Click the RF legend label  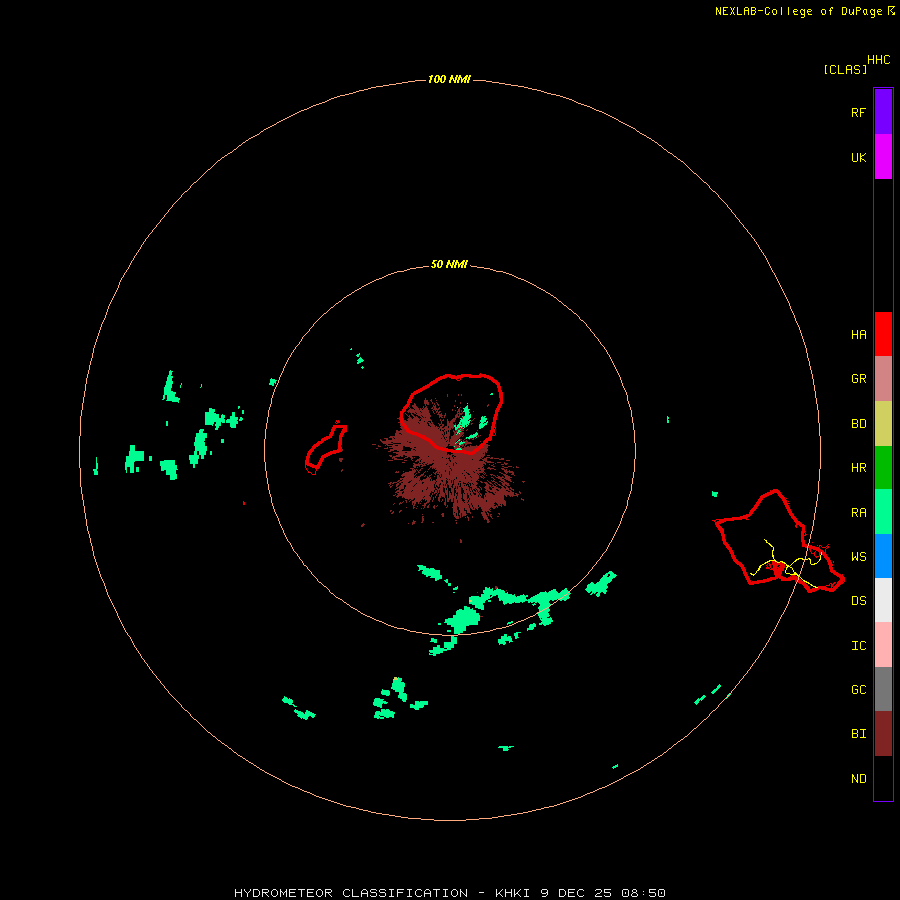(858, 112)
